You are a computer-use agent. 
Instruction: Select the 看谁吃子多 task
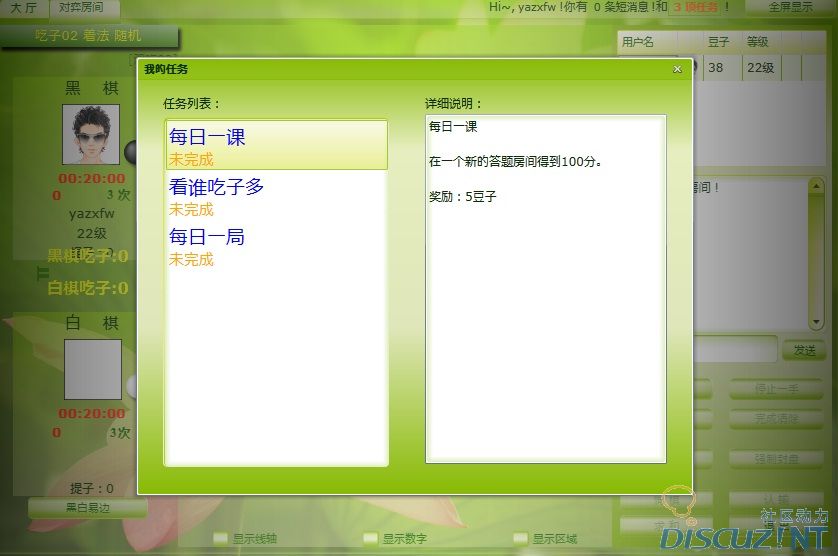(x=275, y=196)
